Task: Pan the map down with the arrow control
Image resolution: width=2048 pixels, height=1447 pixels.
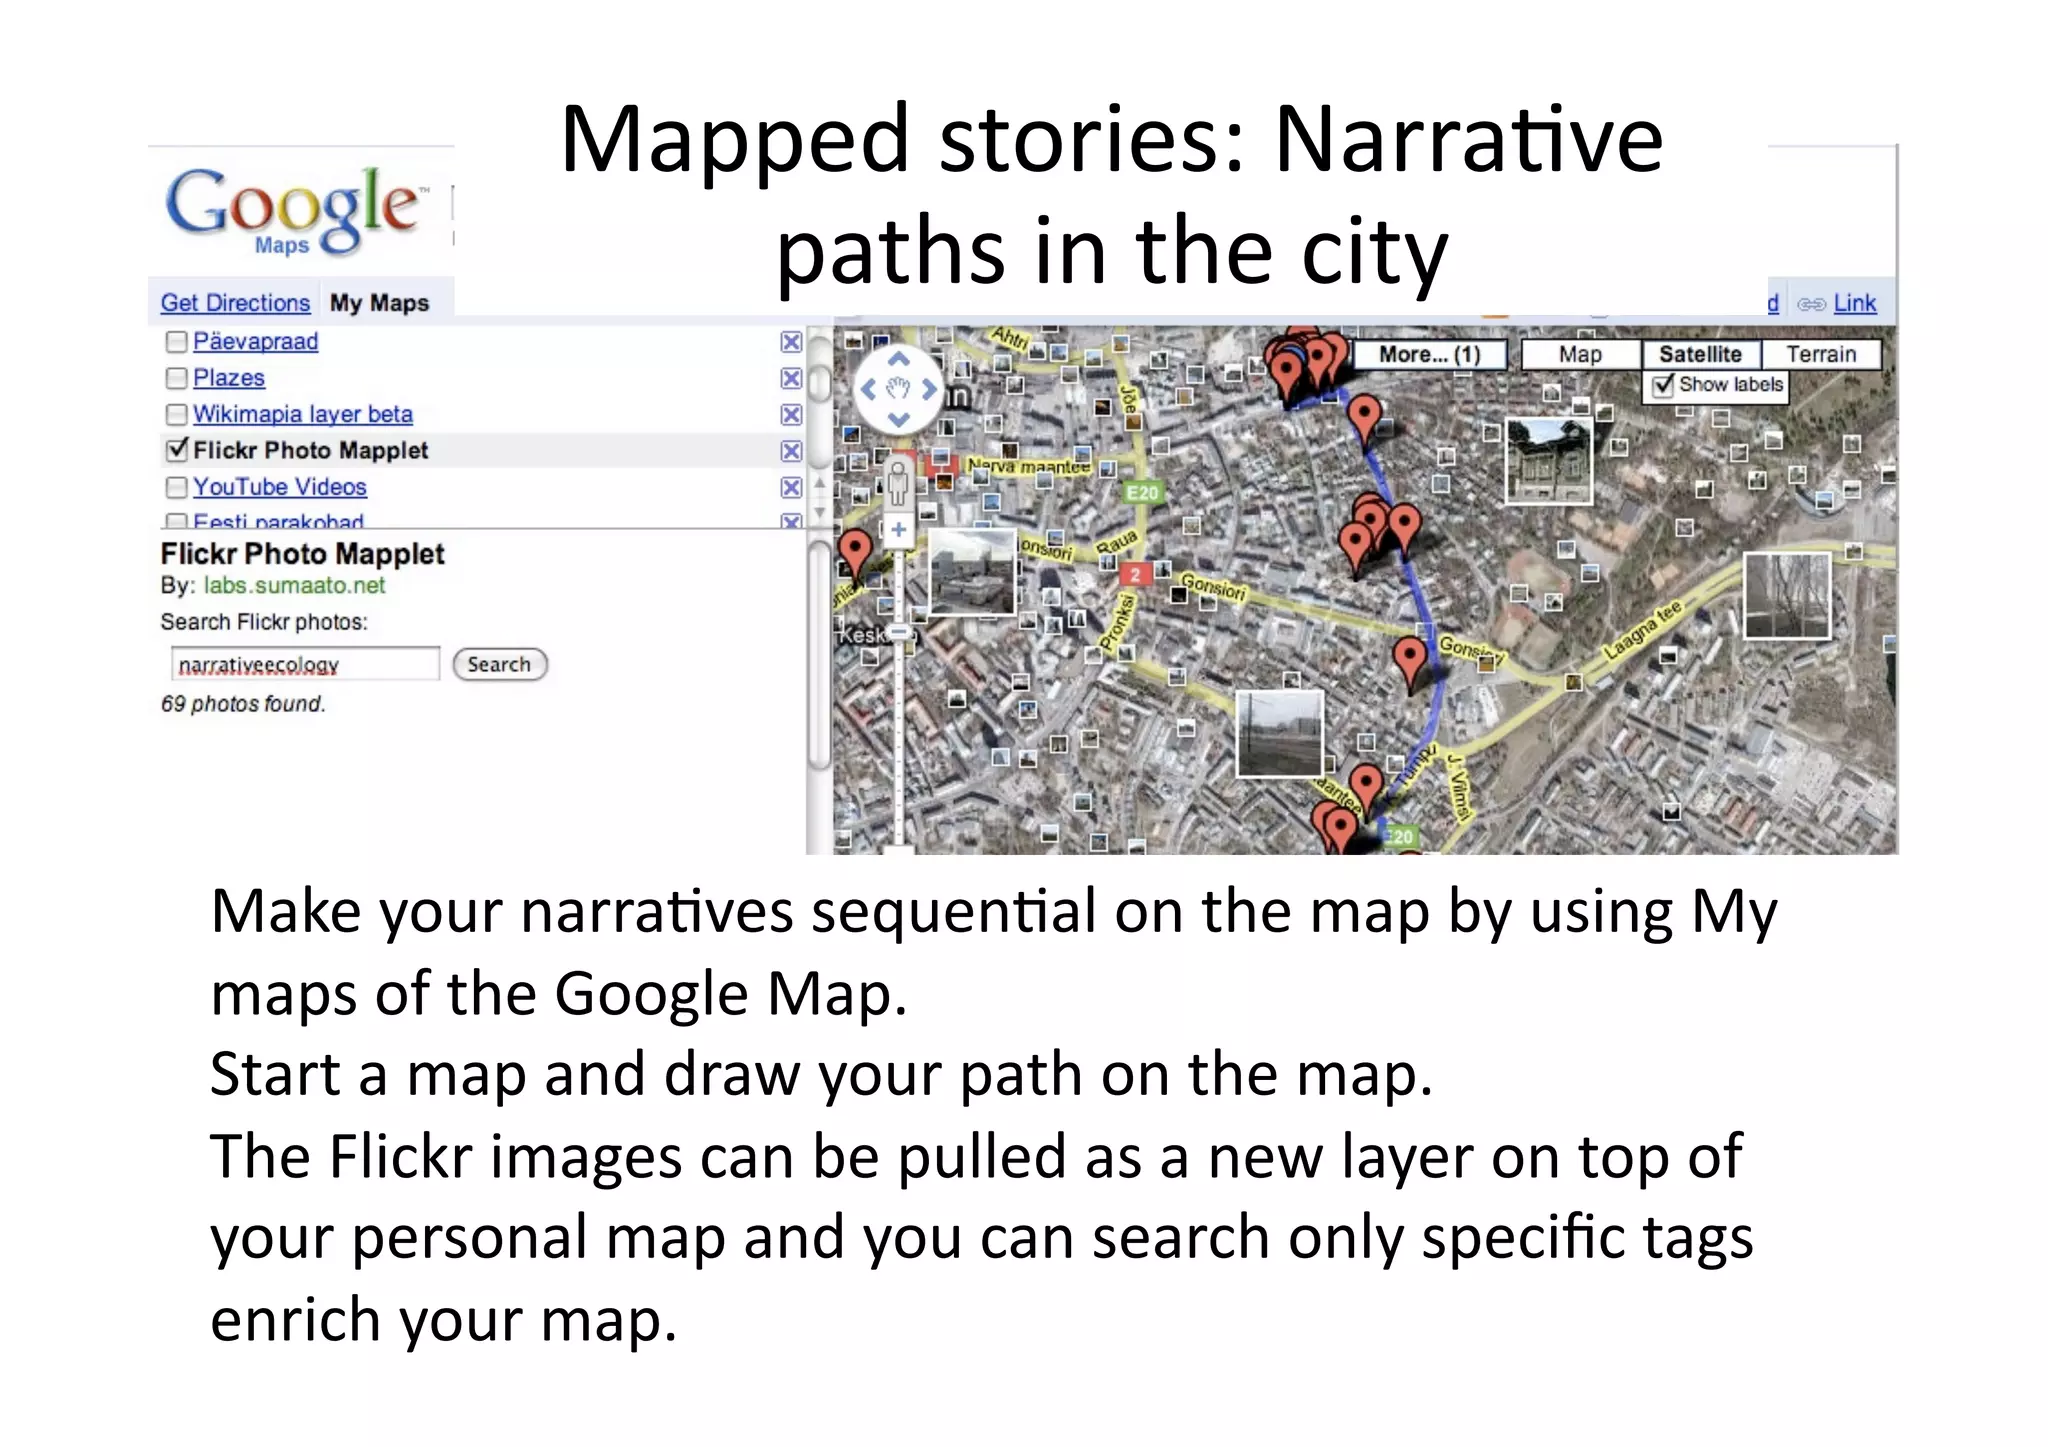Action: 898,419
